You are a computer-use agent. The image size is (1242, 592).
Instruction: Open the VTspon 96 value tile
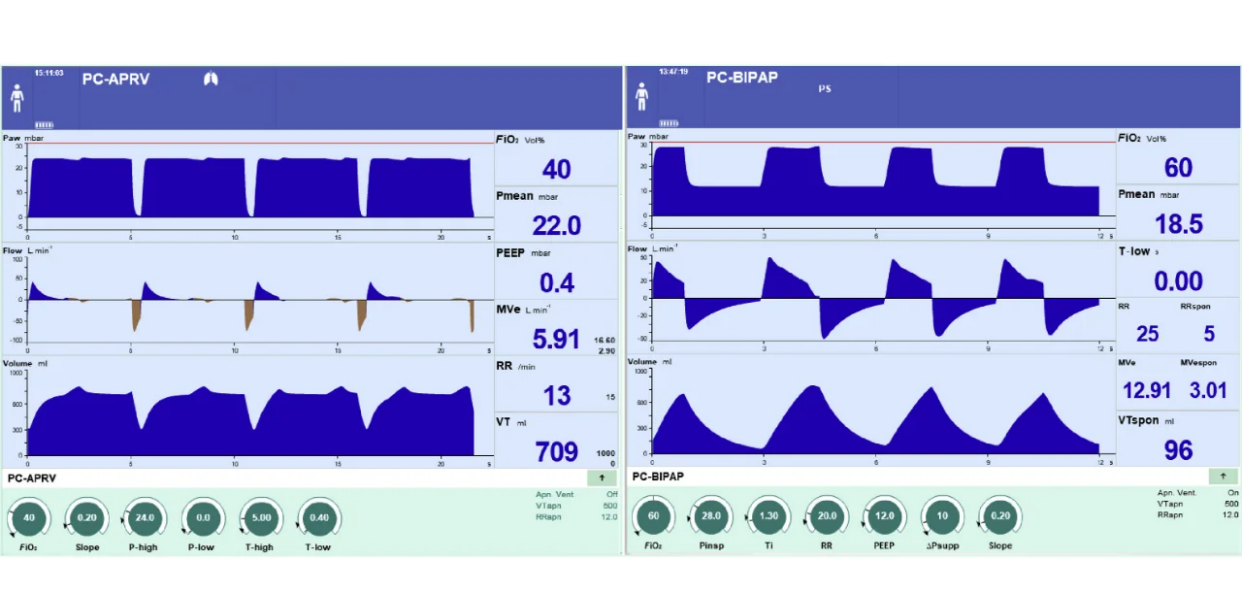tap(1178, 439)
